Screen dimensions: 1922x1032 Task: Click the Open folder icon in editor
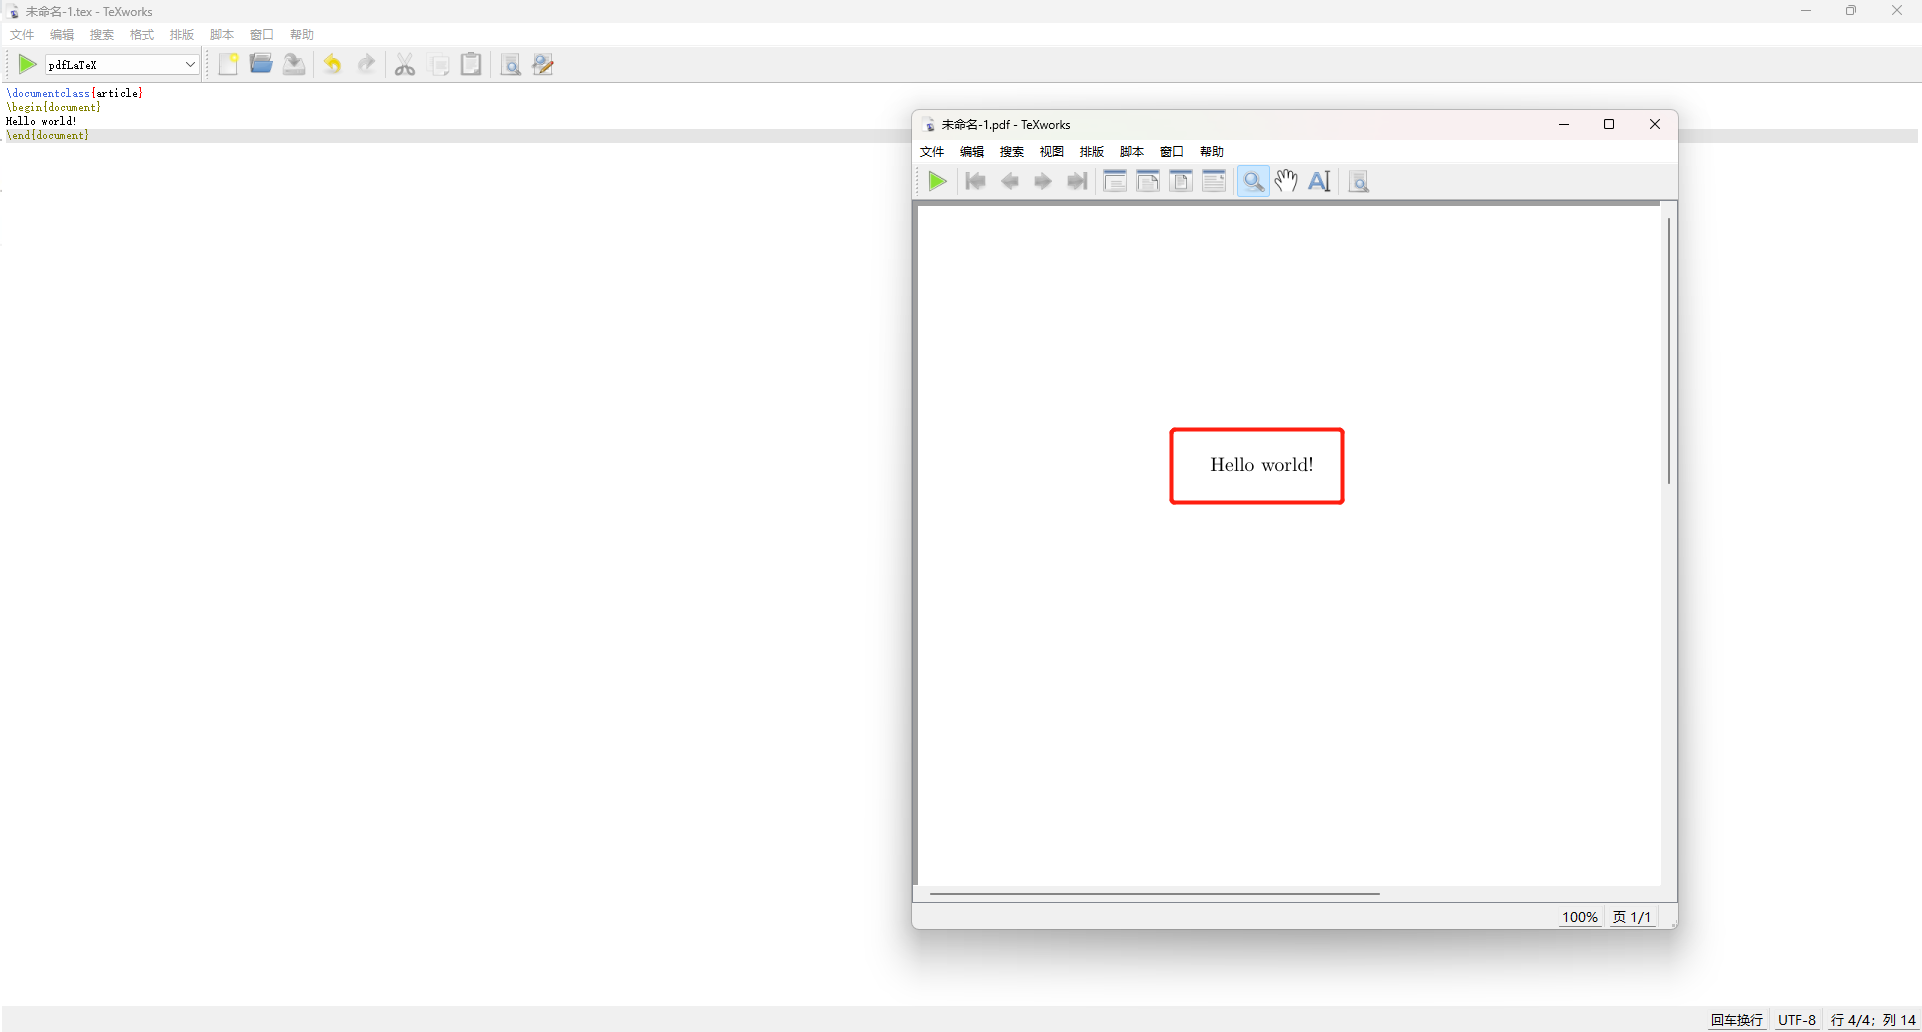pos(261,65)
